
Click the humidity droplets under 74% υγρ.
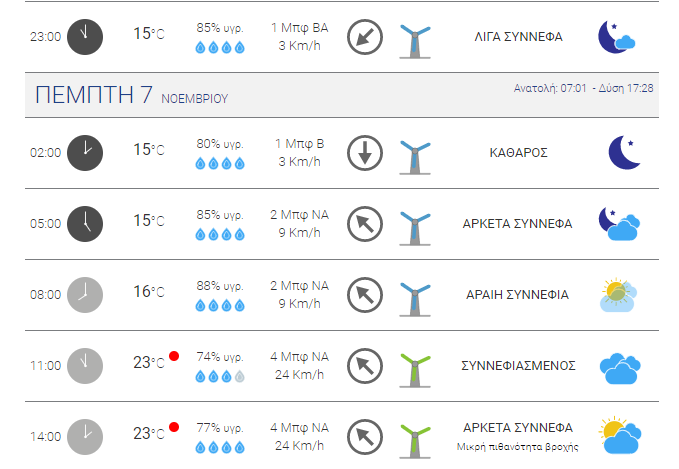click(220, 376)
